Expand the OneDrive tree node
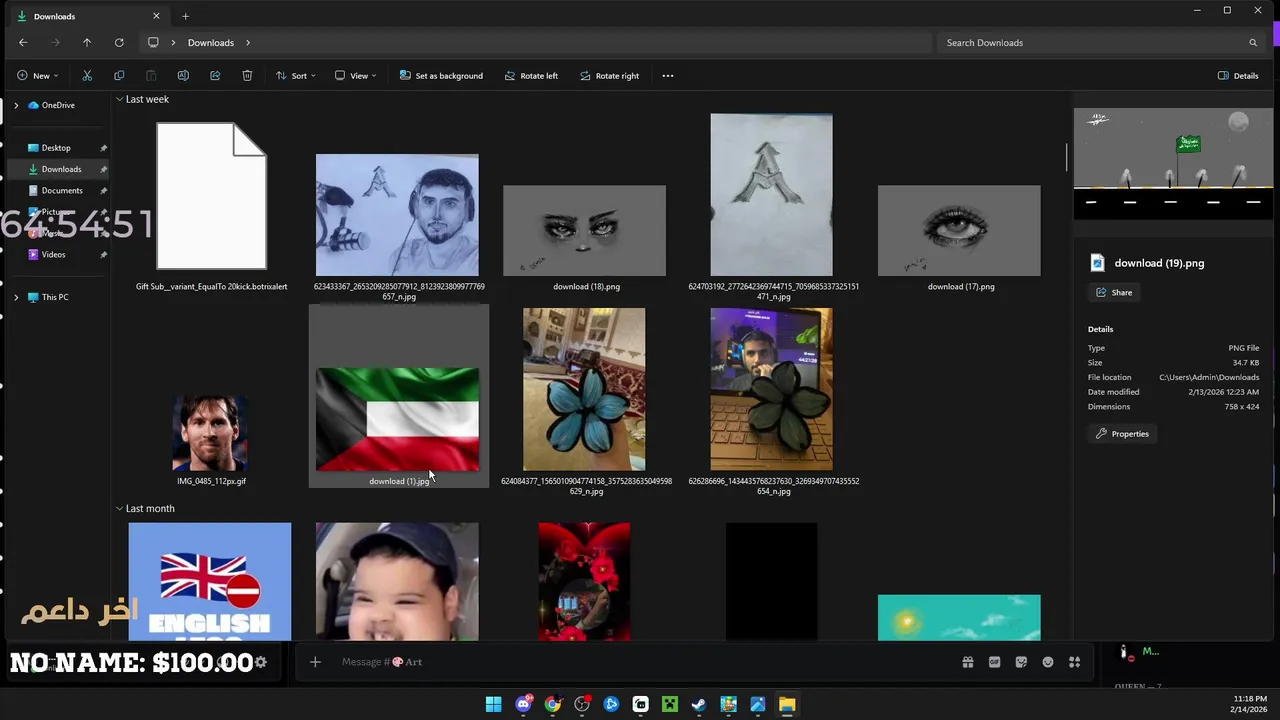Screen dimensions: 1280x720 [x=16, y=105]
